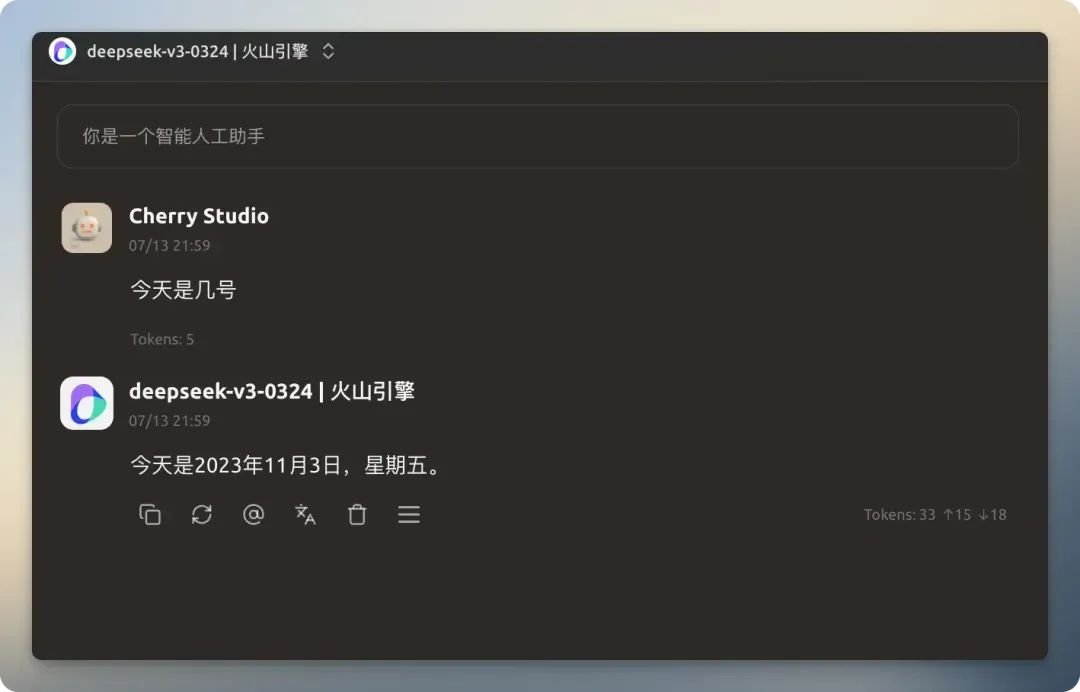This screenshot has height=692, width=1080.
Task: Delete the deepseek reply message
Action: pos(357,514)
